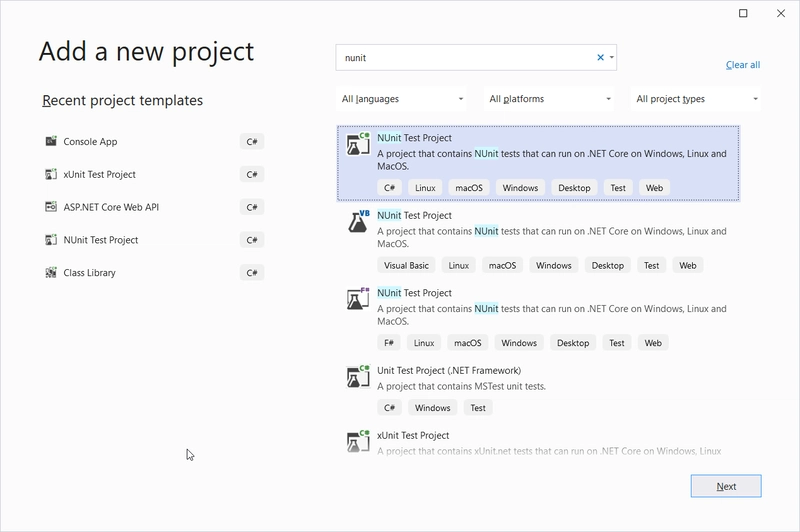Screen dimensions: 800x532
Task: Select the Unit Test Project (.NET Framework) title
Action: pyautogui.click(x=449, y=370)
